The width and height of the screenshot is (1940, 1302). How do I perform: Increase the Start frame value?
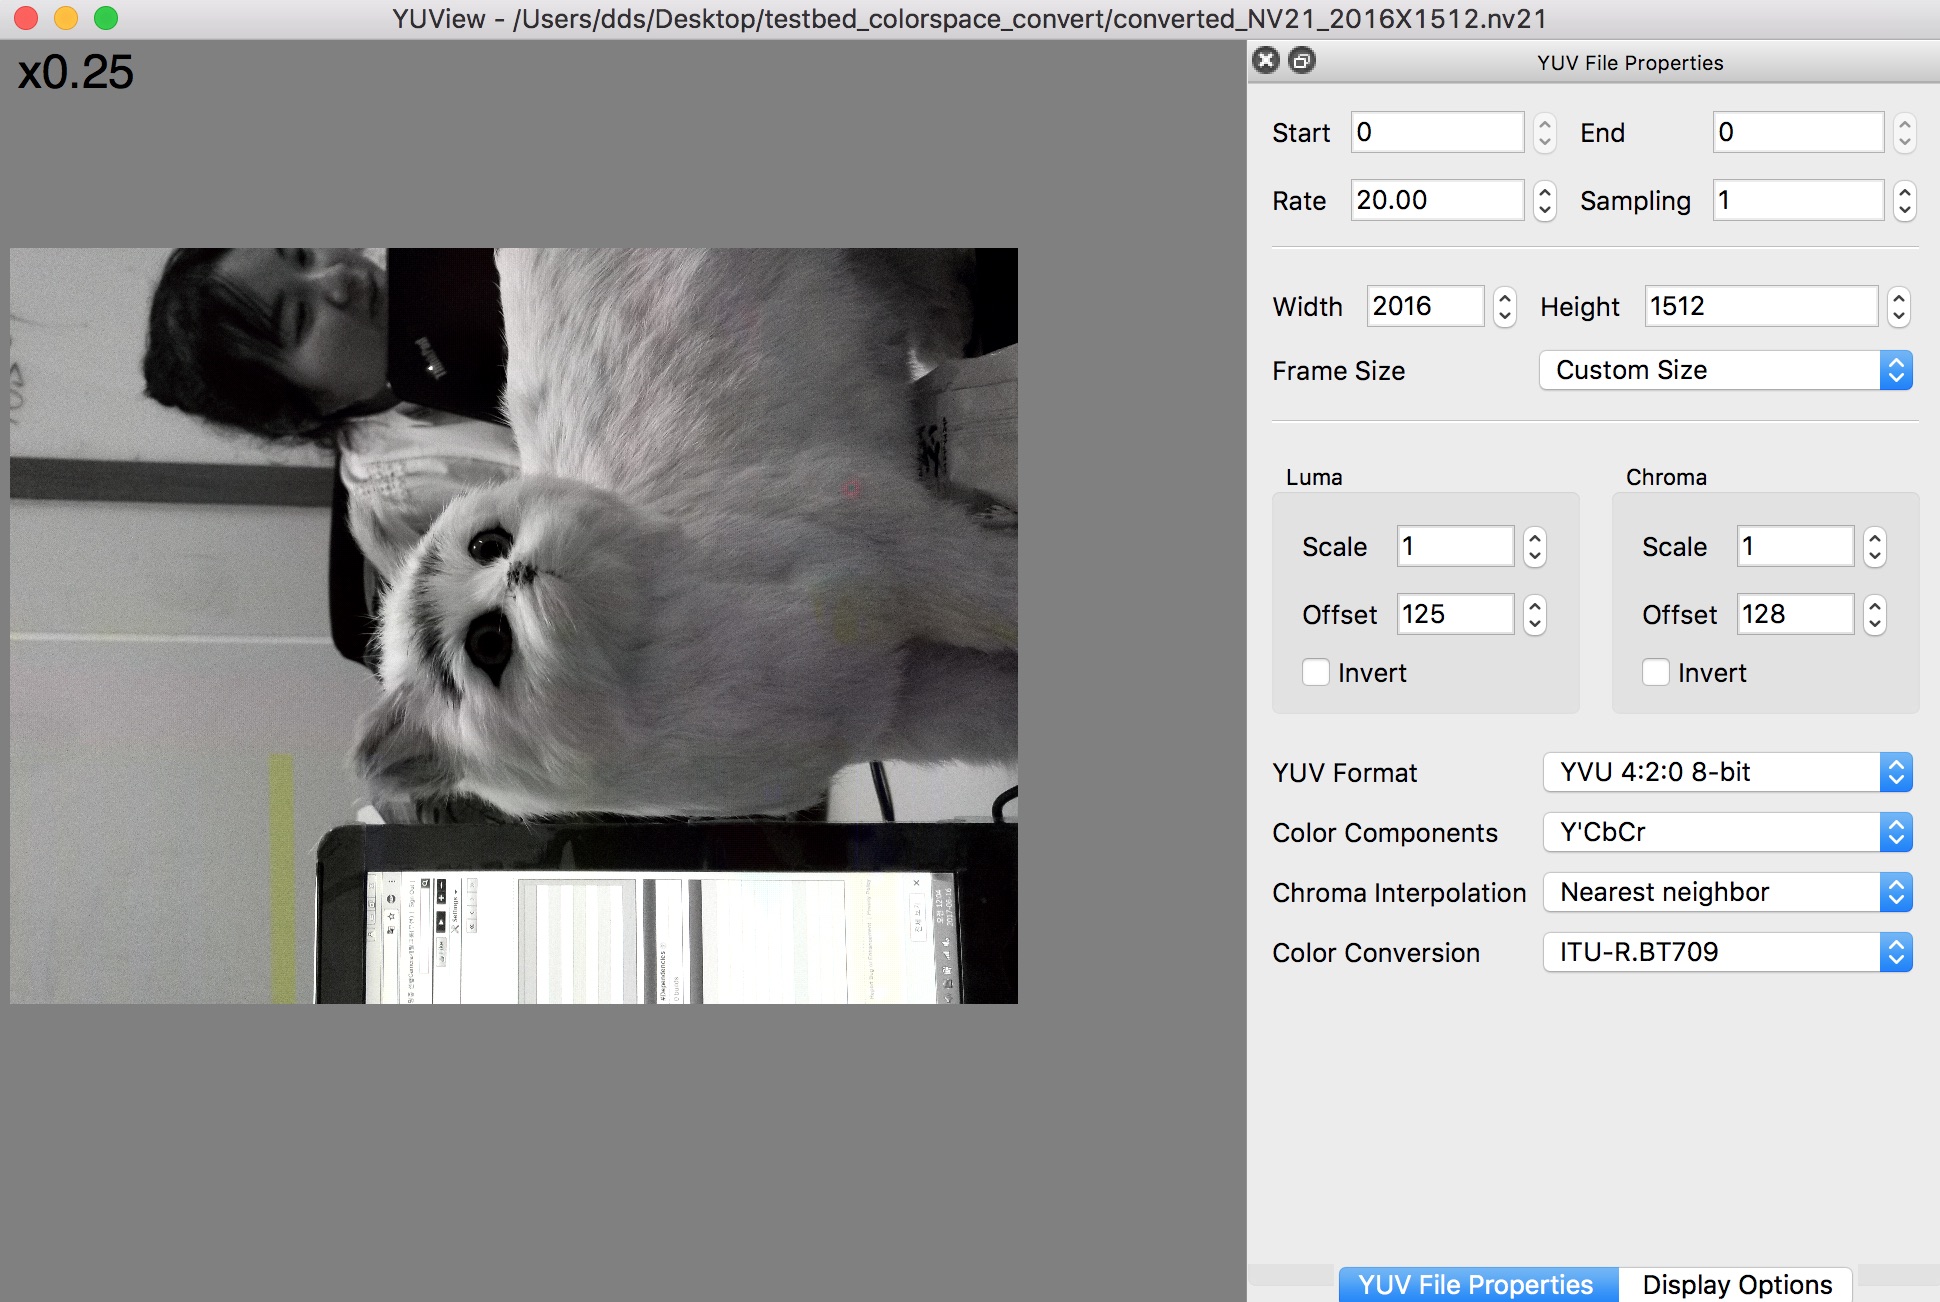1545,125
